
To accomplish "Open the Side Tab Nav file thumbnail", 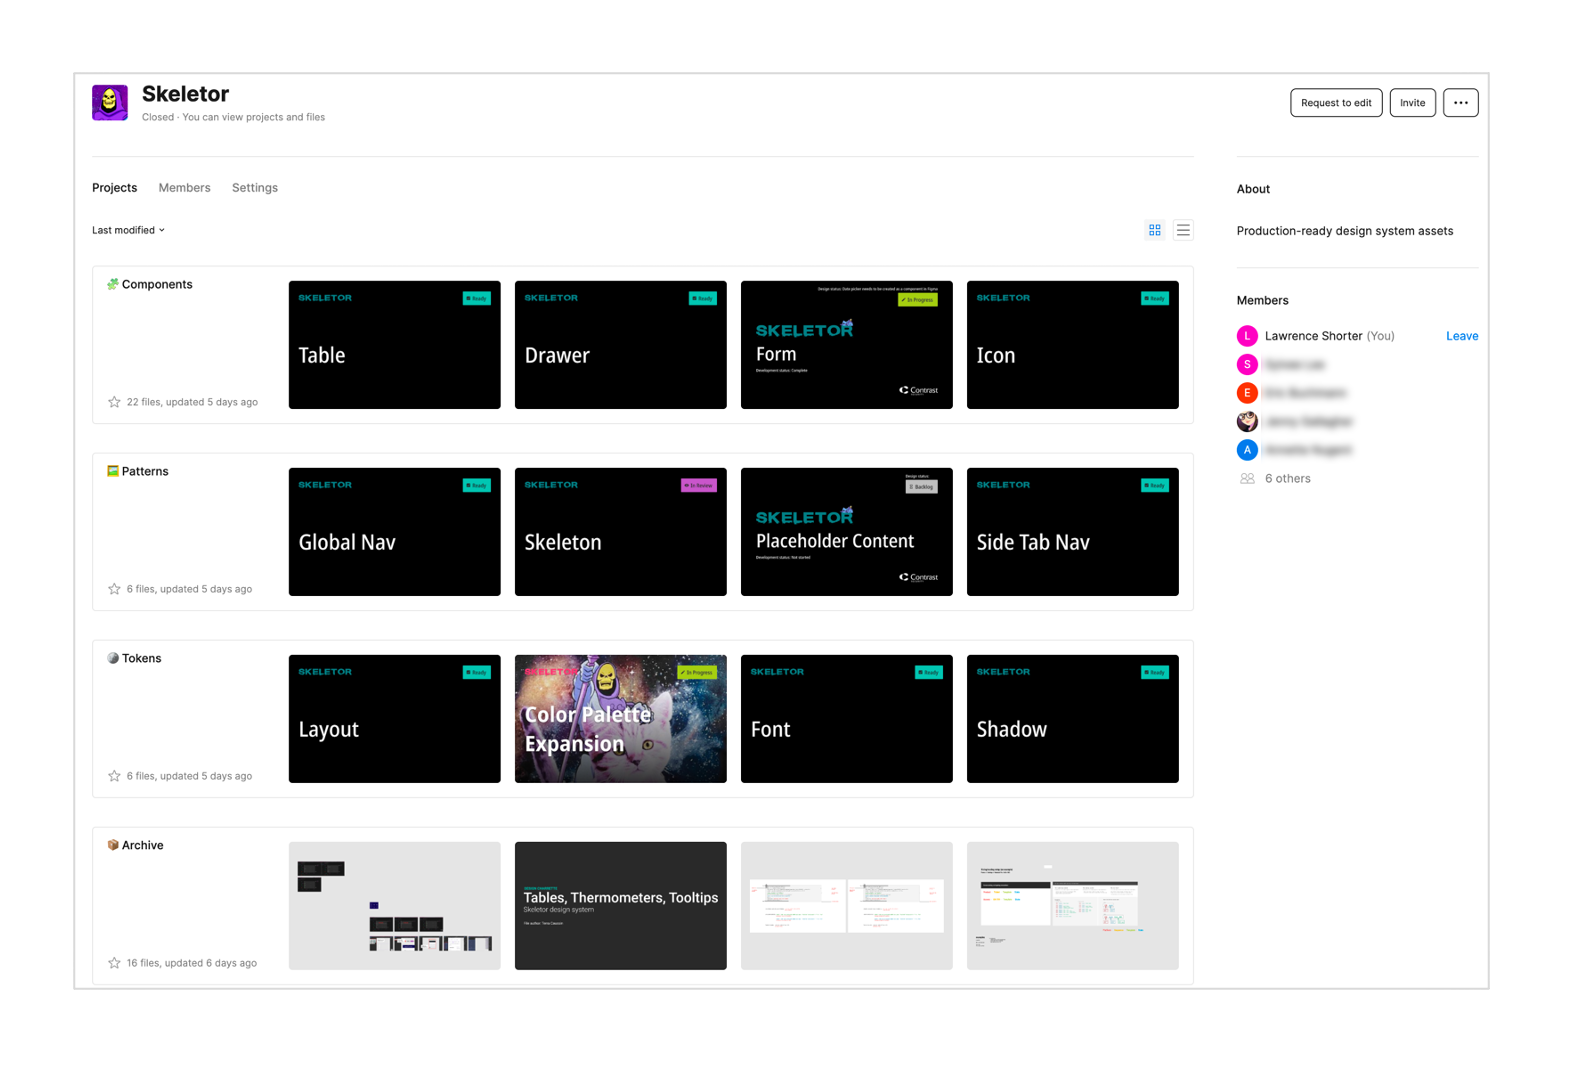I will tap(1072, 532).
